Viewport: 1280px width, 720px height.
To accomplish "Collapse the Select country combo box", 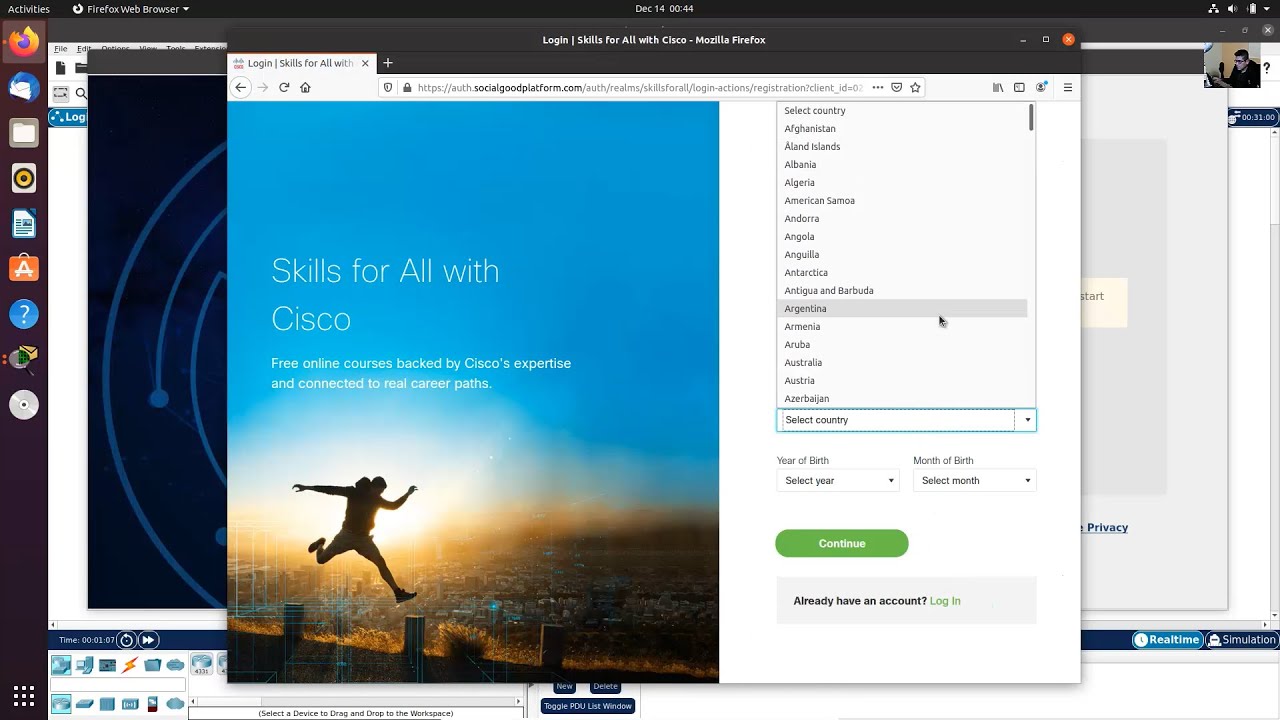I will (906, 420).
